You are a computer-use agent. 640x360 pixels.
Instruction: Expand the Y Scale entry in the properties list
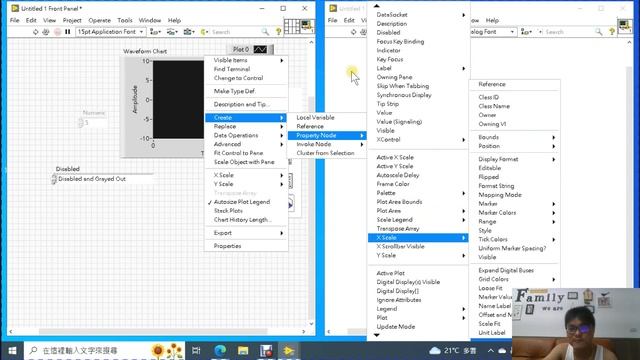click(418, 256)
